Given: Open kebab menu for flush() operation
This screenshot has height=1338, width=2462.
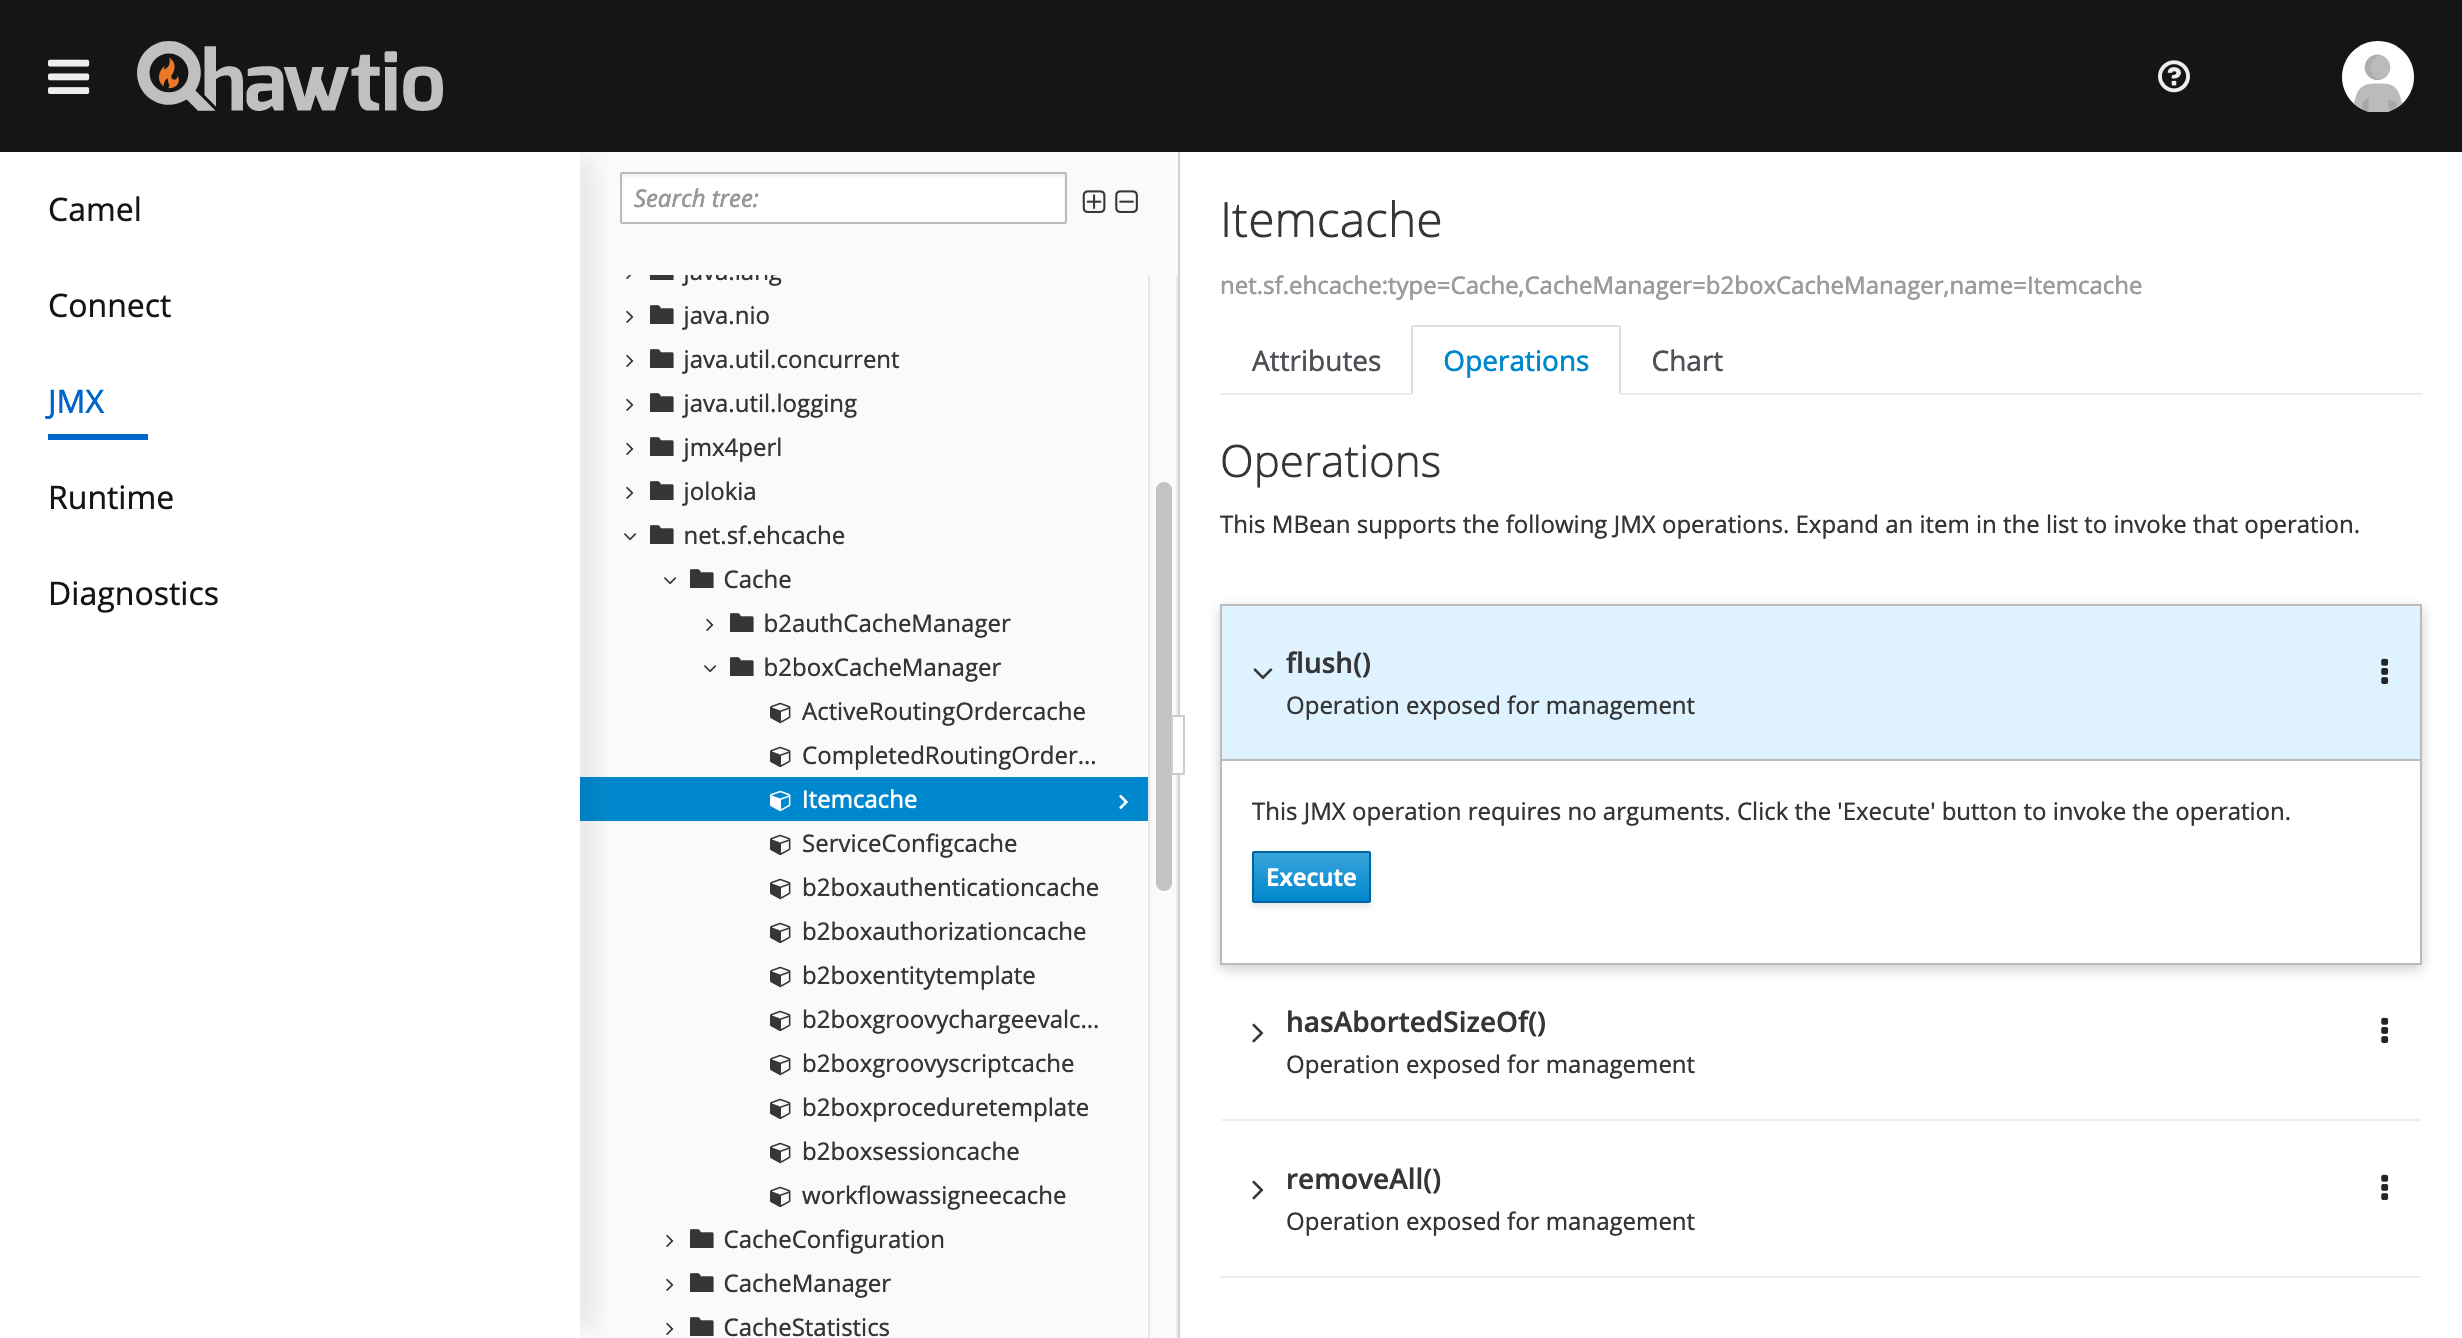Looking at the screenshot, I should pyautogui.click(x=2384, y=672).
